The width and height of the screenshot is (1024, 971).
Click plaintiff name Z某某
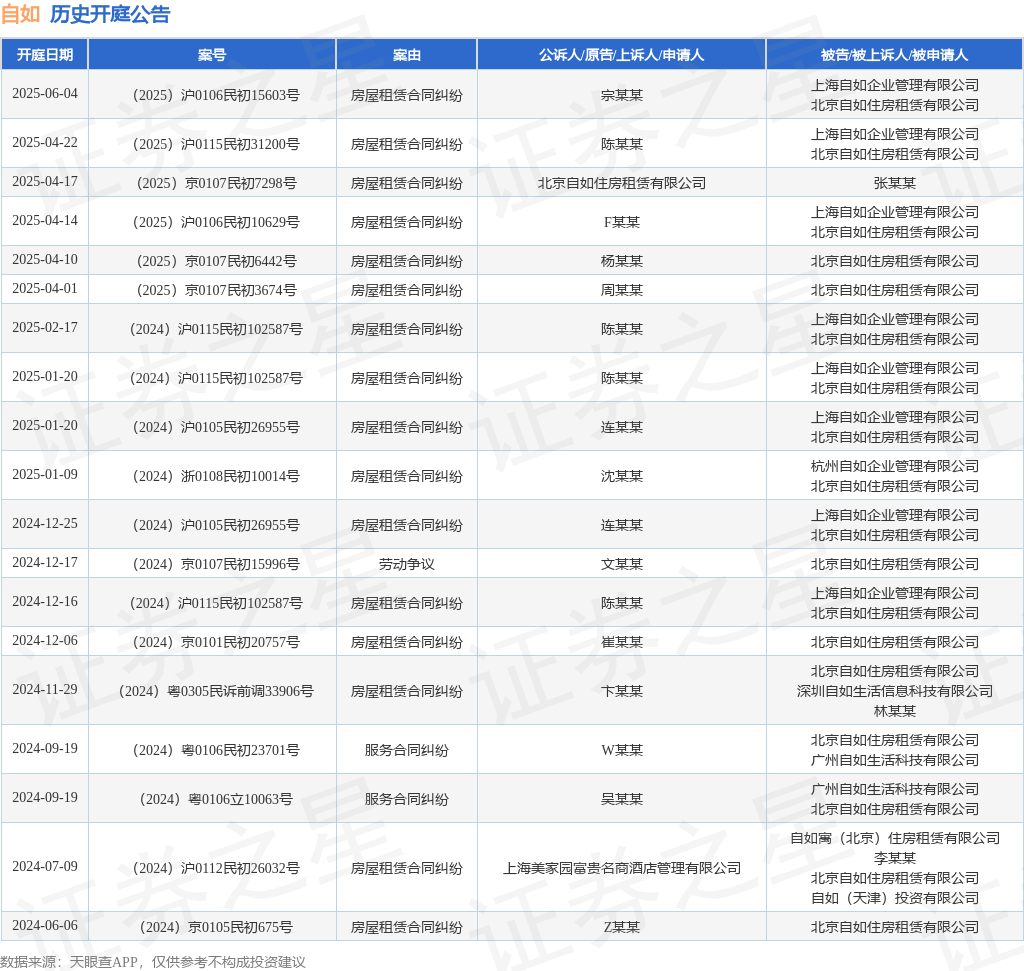tap(622, 927)
